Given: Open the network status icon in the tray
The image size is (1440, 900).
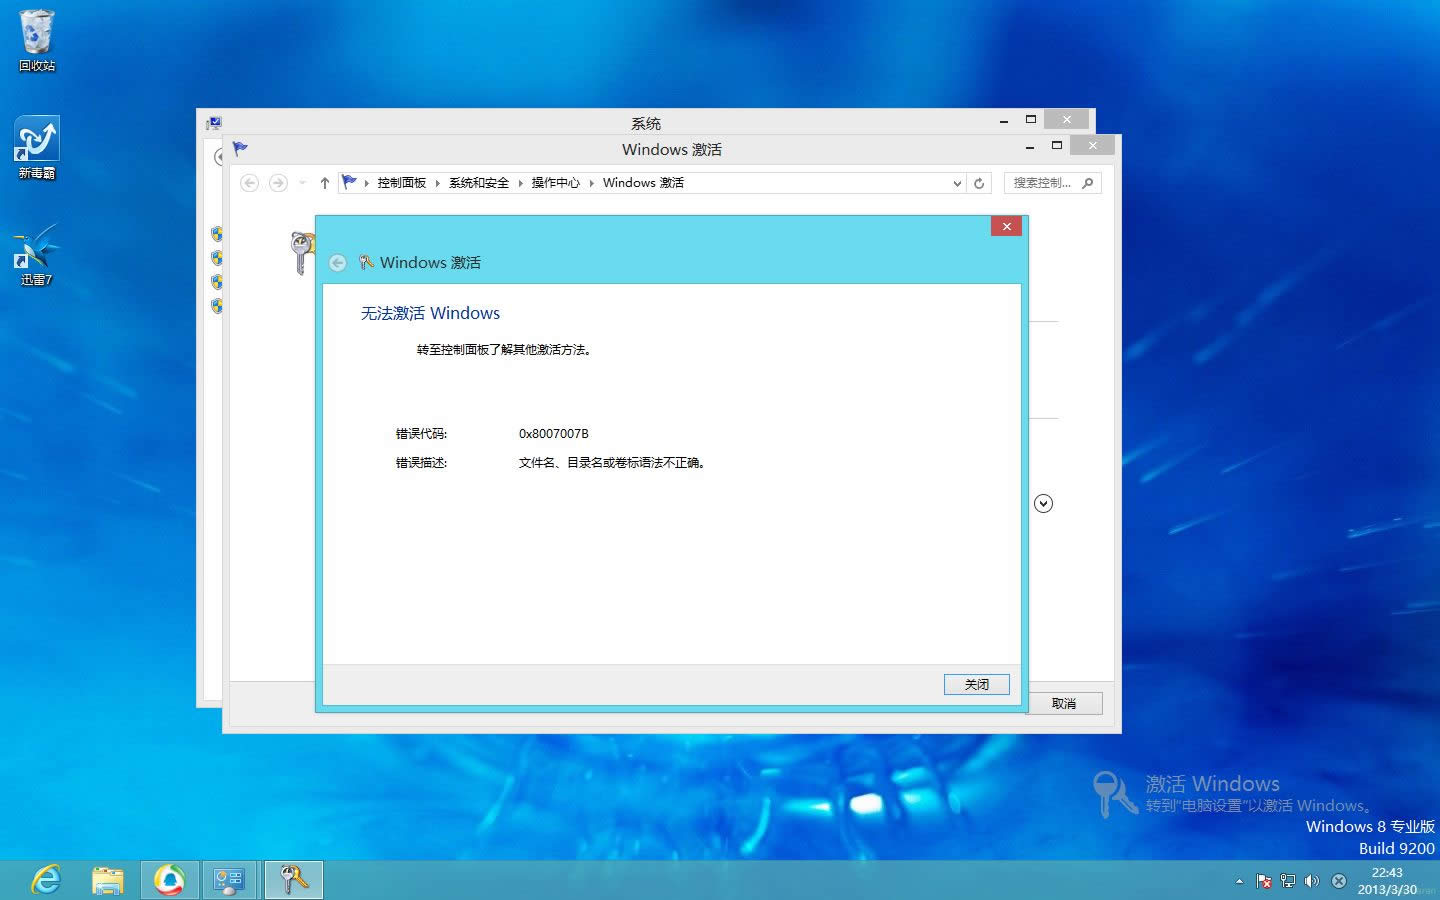Looking at the screenshot, I should point(1288,881).
